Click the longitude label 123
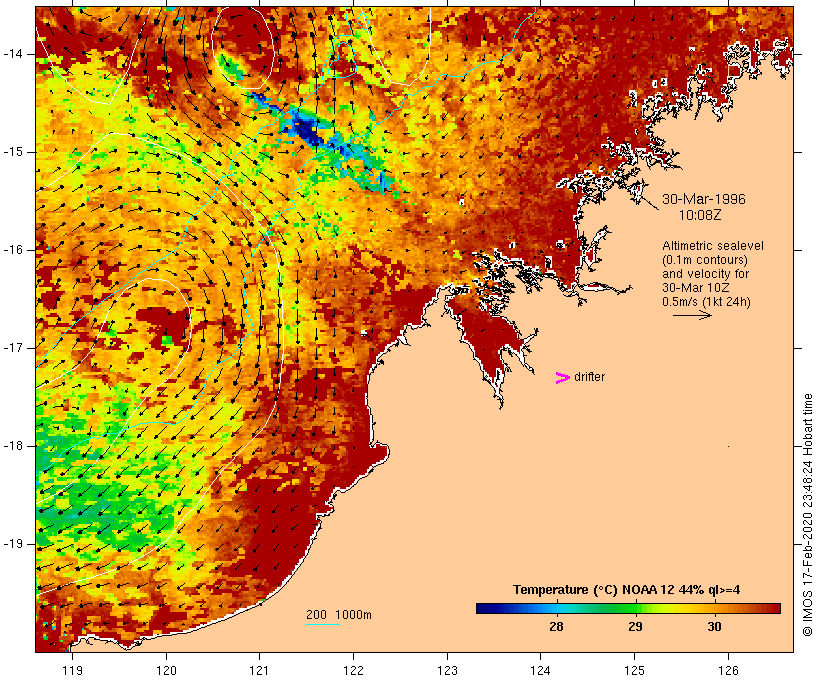This screenshot has width=820, height=680. (x=447, y=671)
